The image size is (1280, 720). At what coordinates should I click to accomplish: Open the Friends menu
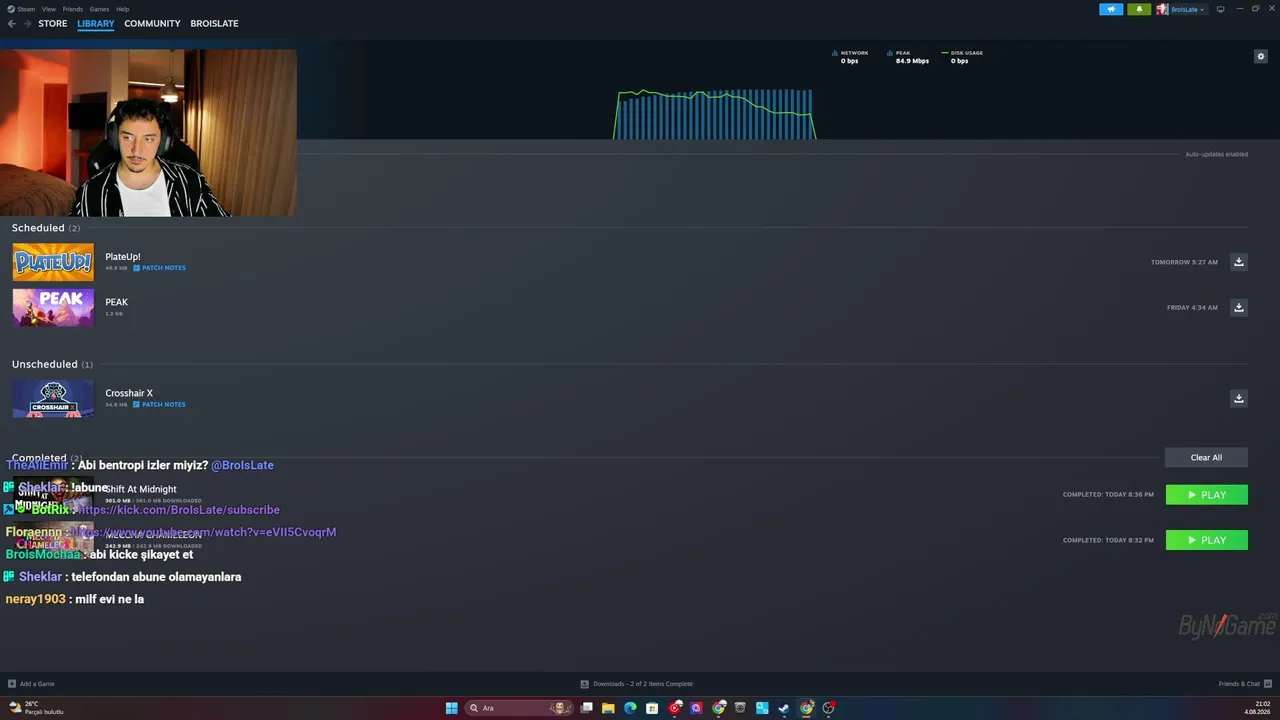point(73,9)
